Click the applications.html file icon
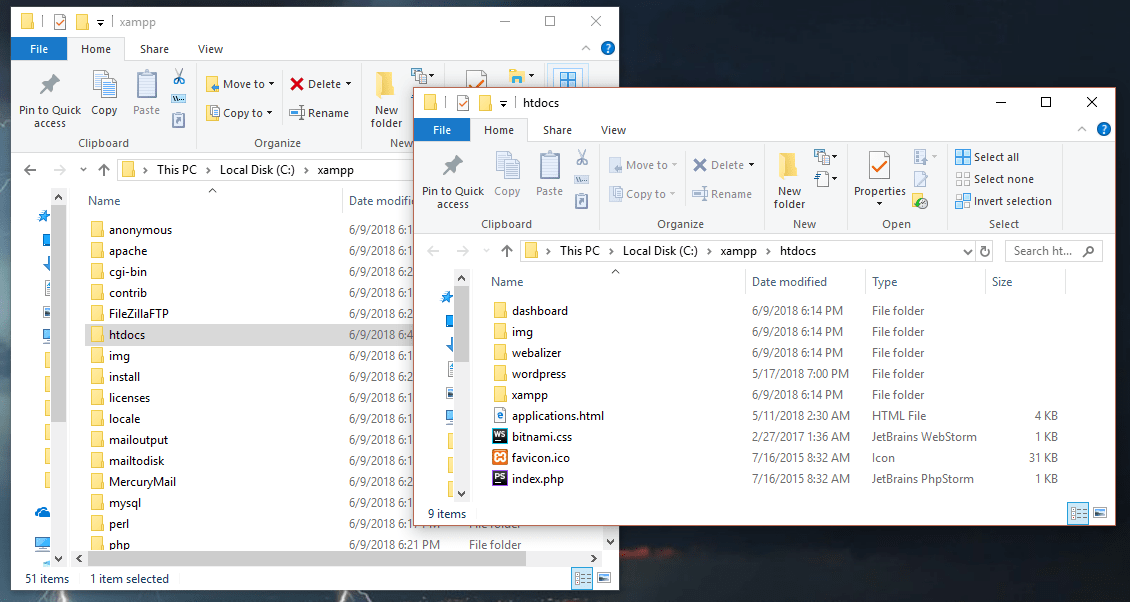Viewport: 1130px width, 602px height. coord(499,415)
